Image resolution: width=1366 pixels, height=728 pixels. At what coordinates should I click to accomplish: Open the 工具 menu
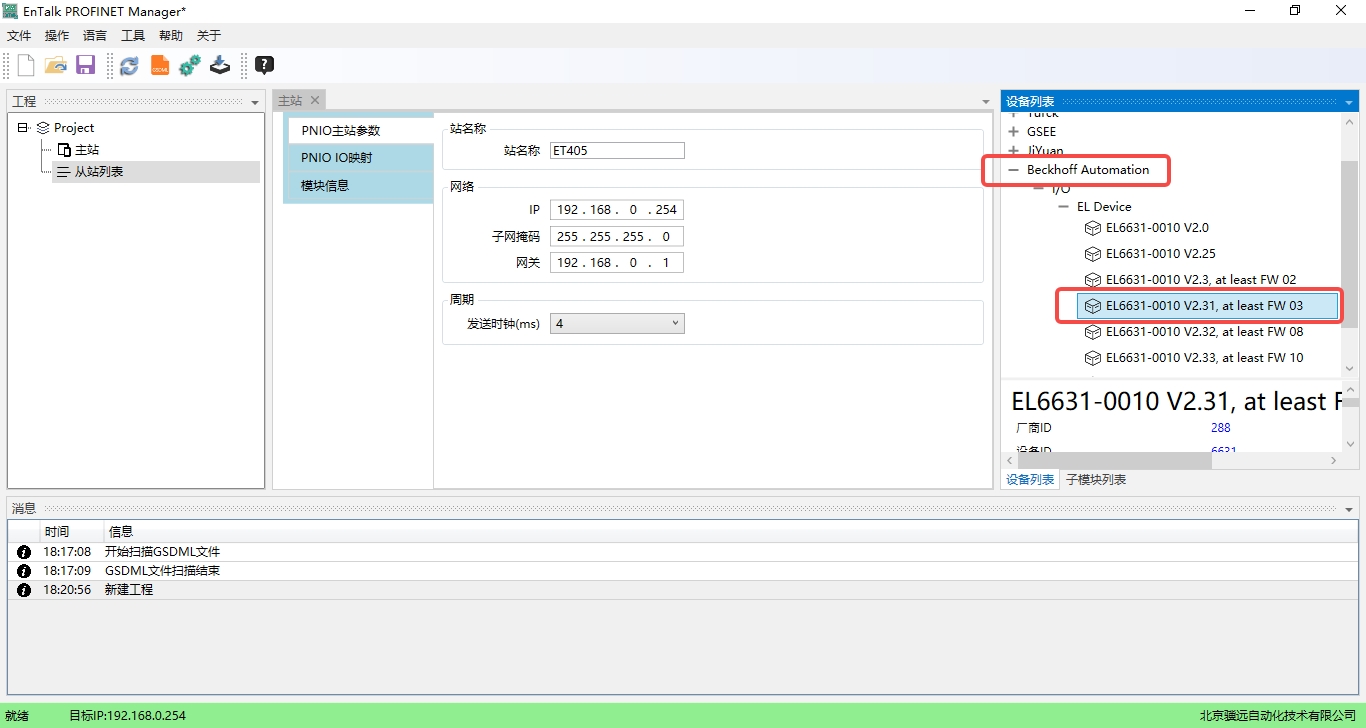tap(133, 36)
